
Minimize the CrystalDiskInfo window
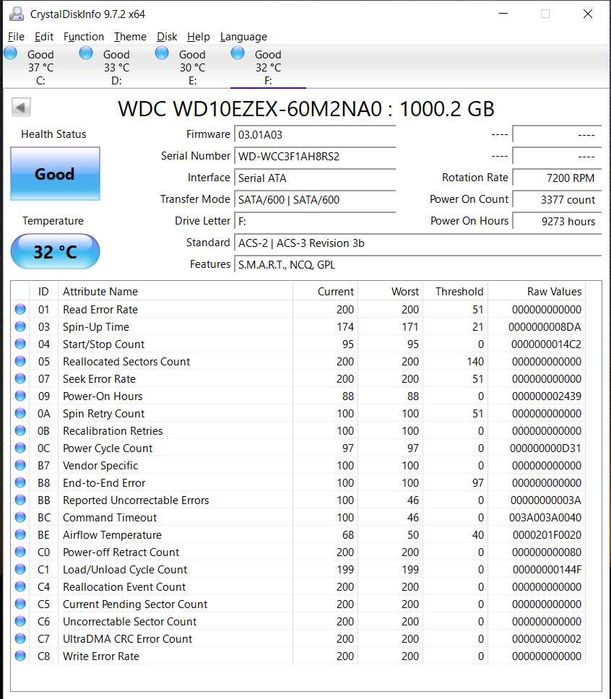[x=503, y=14]
